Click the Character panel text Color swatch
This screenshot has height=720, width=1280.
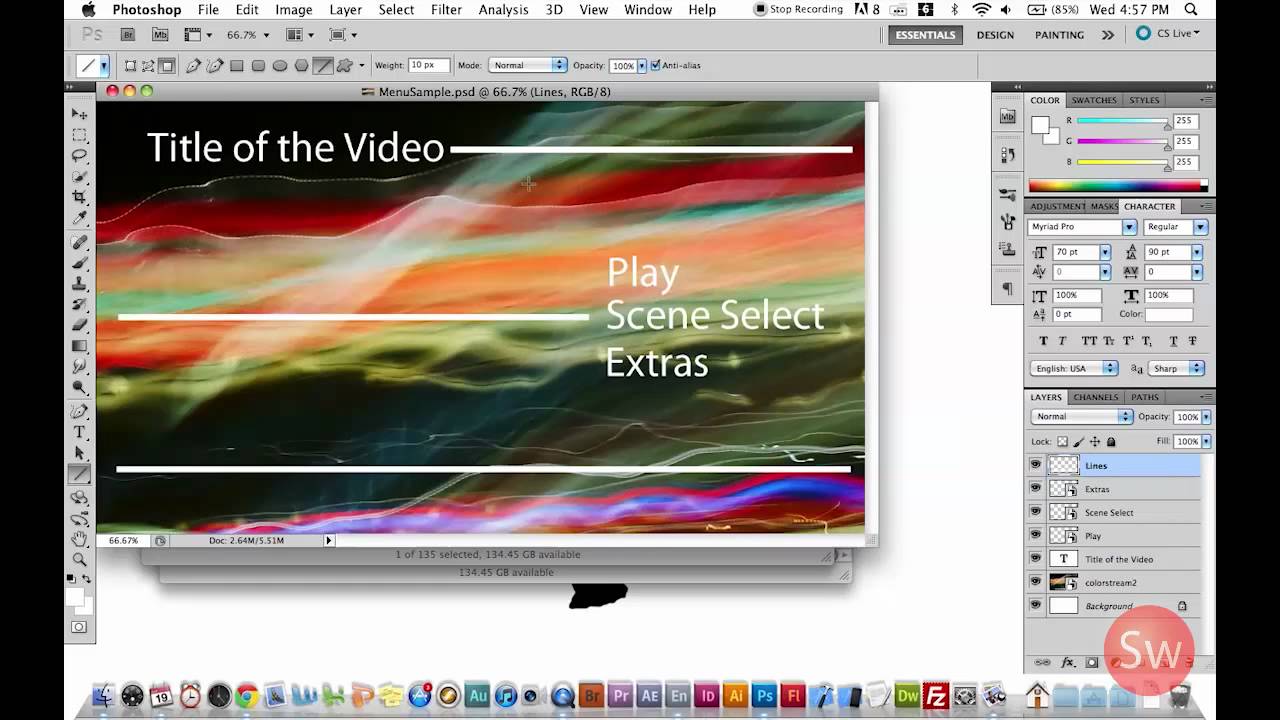1168,314
